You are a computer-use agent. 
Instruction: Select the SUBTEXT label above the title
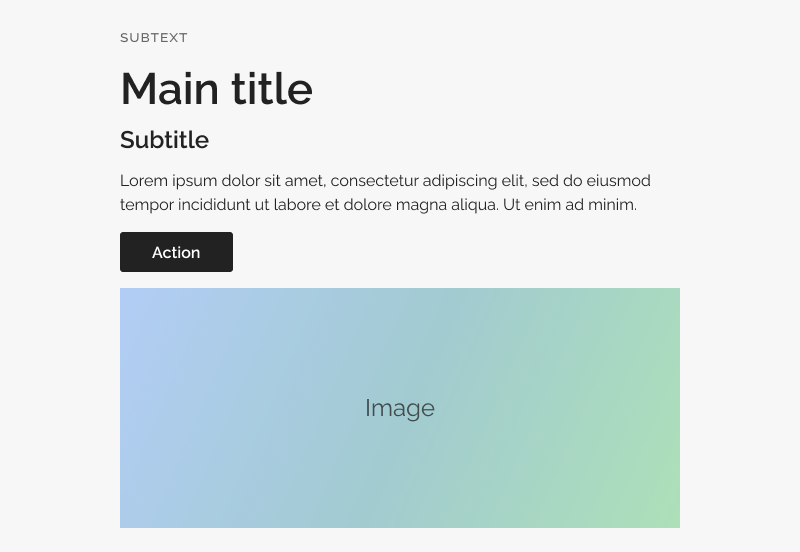pos(154,38)
